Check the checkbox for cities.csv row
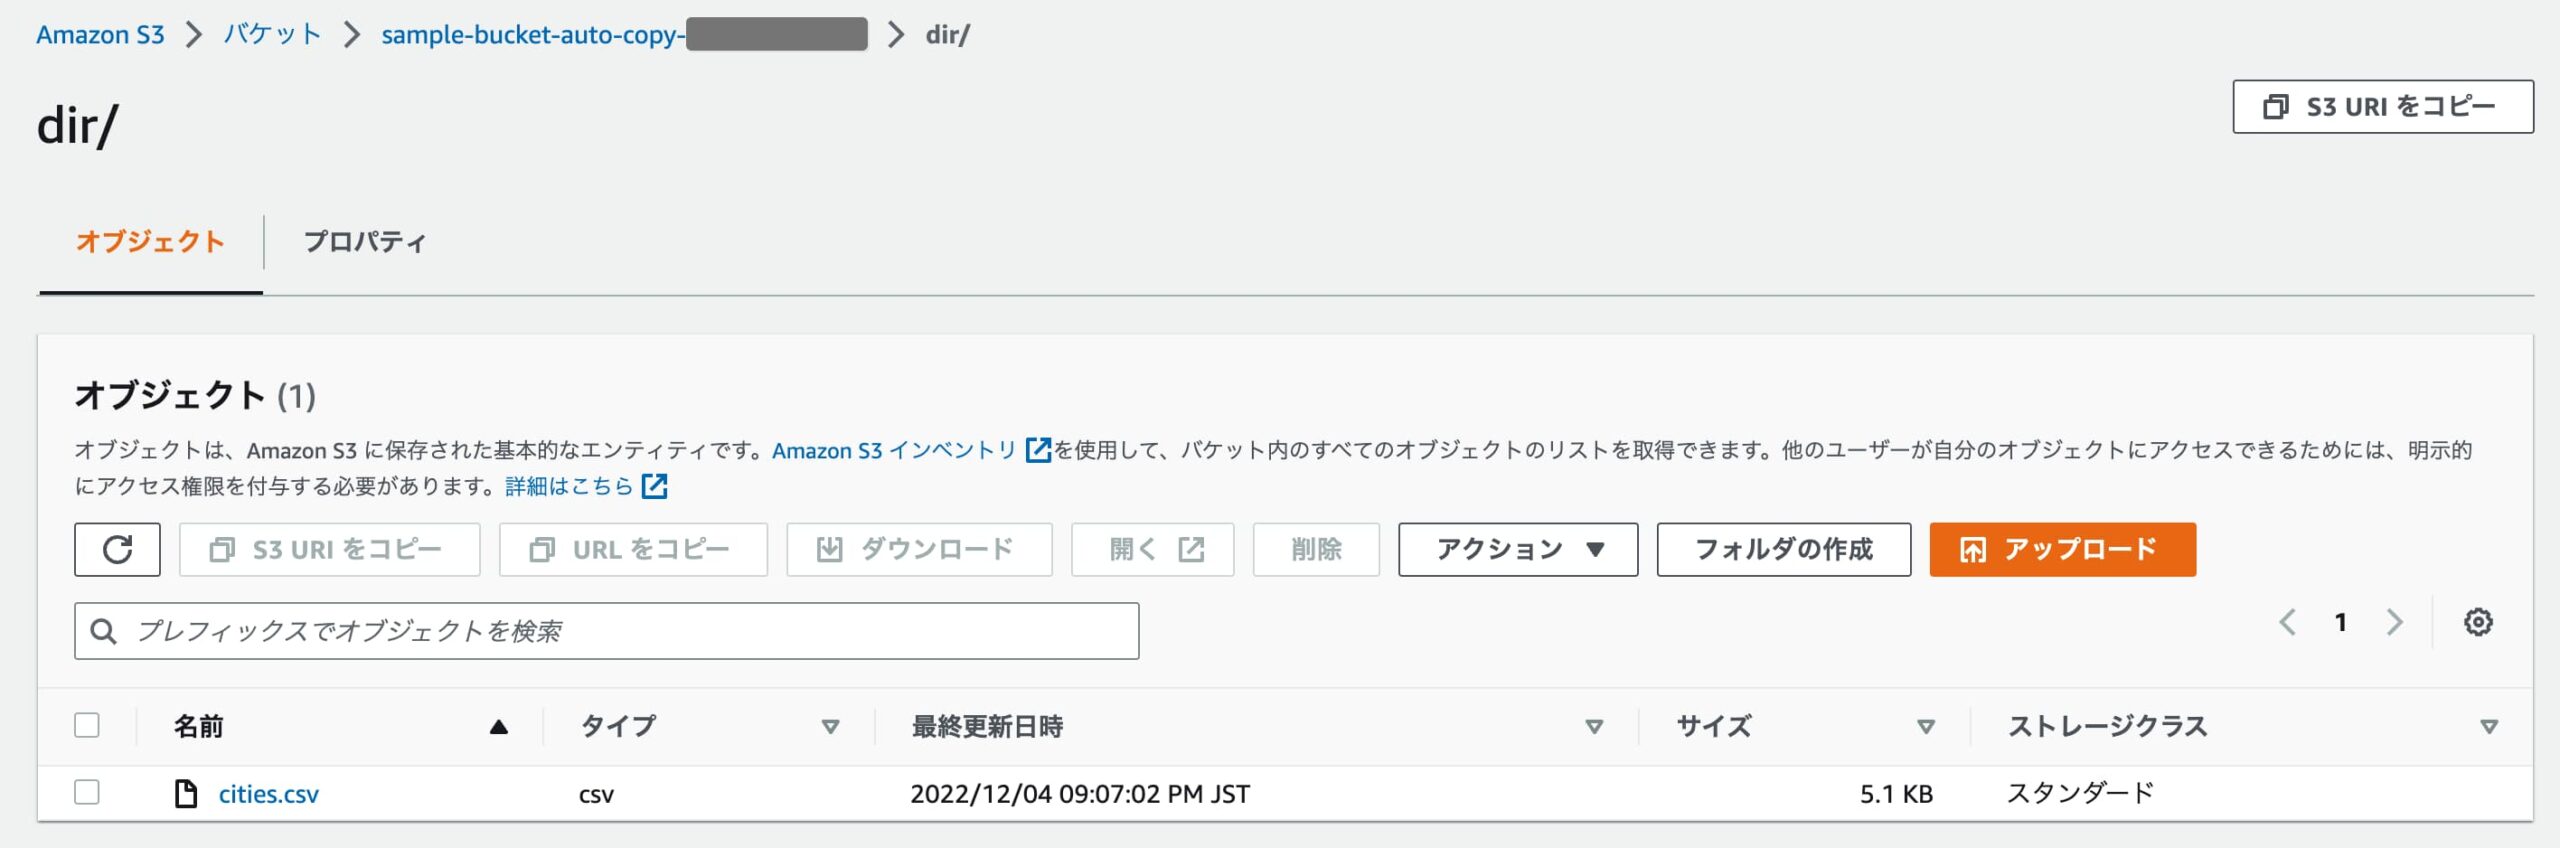This screenshot has height=848, width=2560. [89, 791]
